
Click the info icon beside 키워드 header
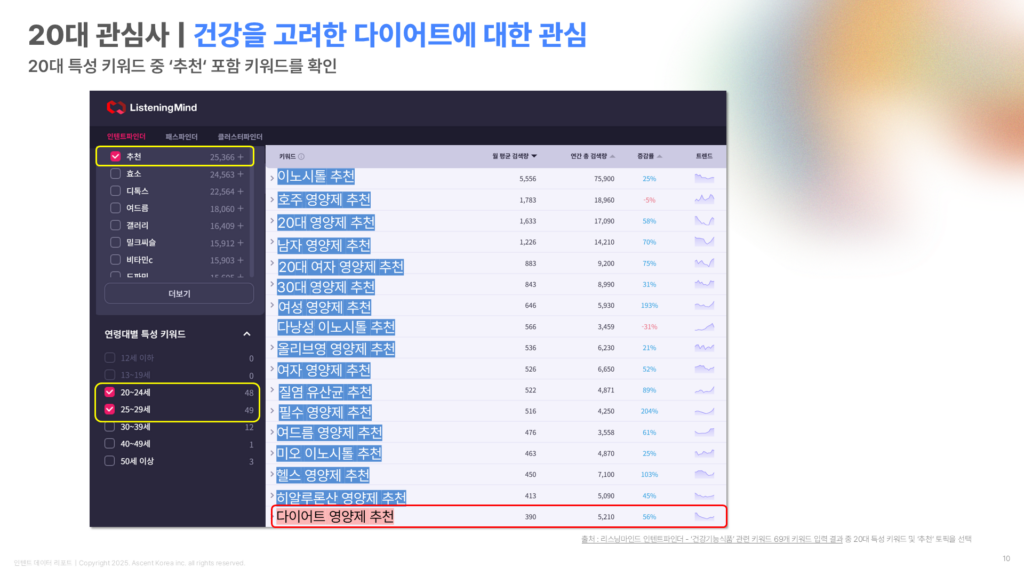tap(301, 157)
